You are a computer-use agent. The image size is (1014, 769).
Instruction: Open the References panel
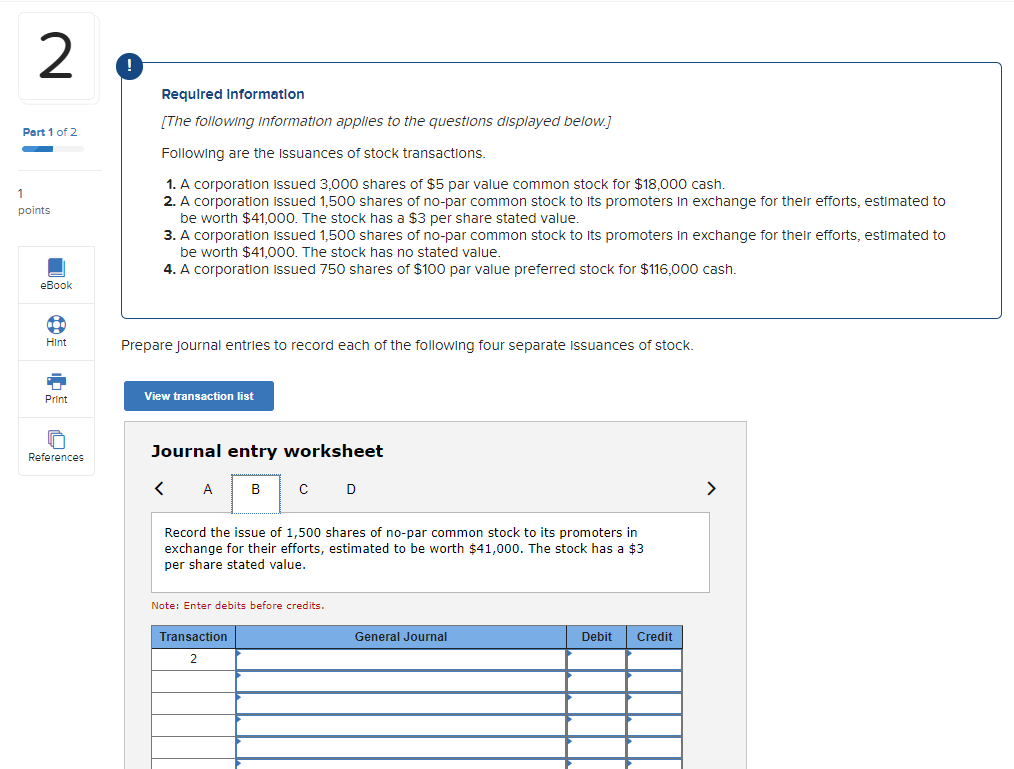pyautogui.click(x=55, y=446)
